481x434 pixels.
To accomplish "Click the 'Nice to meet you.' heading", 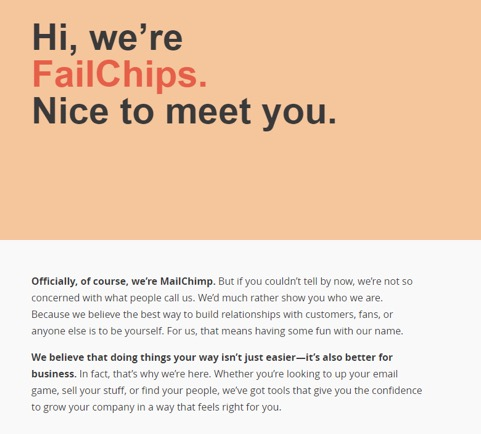I will (x=184, y=112).
